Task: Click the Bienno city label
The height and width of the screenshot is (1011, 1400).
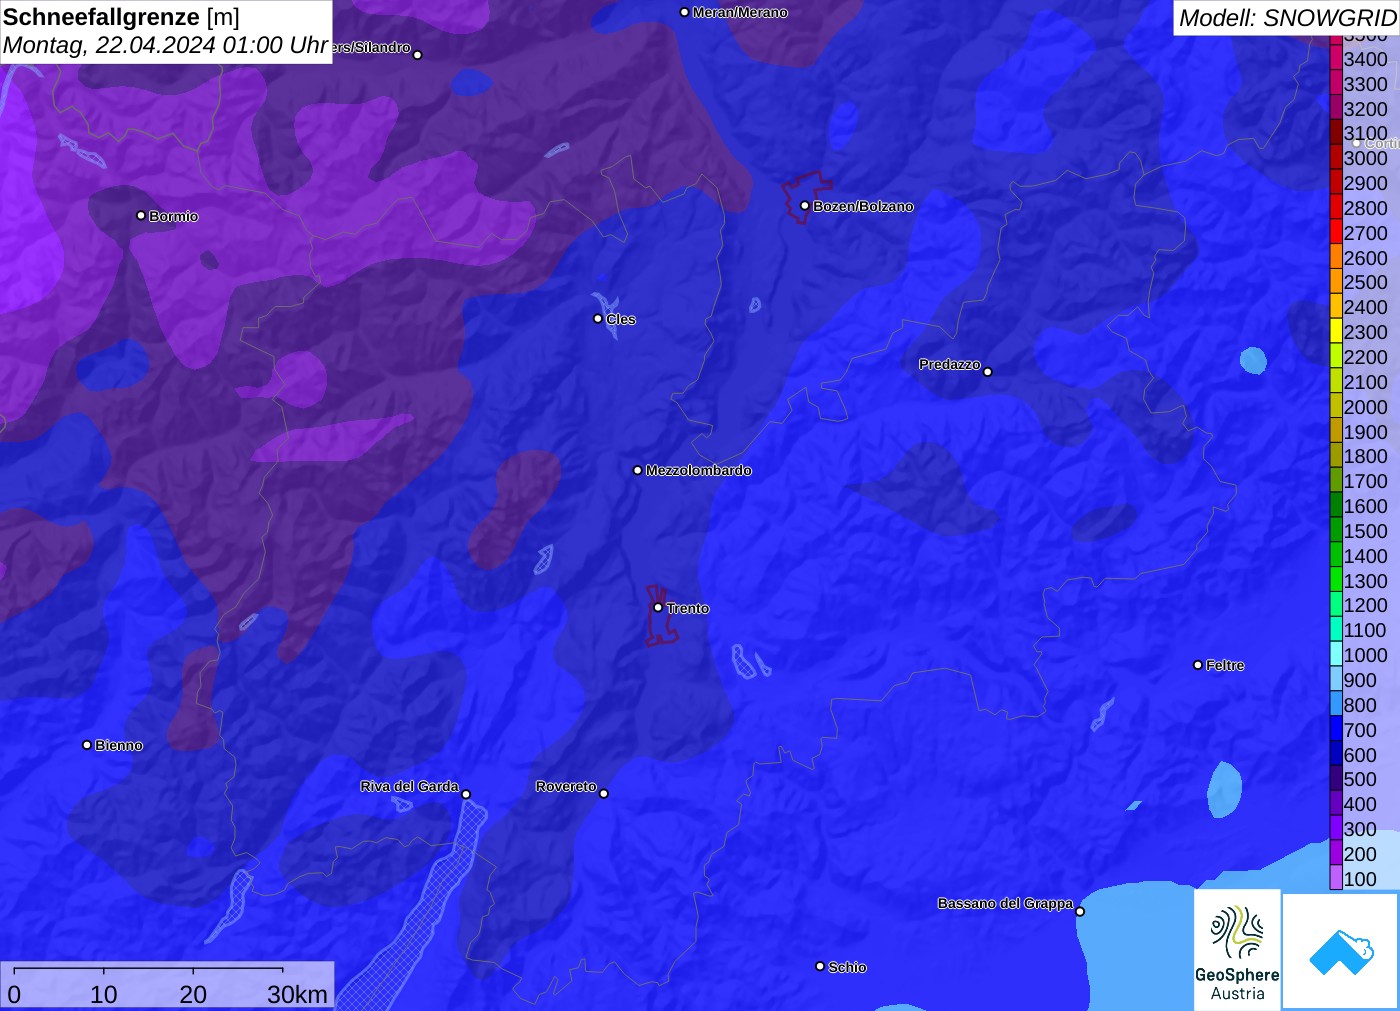Action: tap(119, 745)
